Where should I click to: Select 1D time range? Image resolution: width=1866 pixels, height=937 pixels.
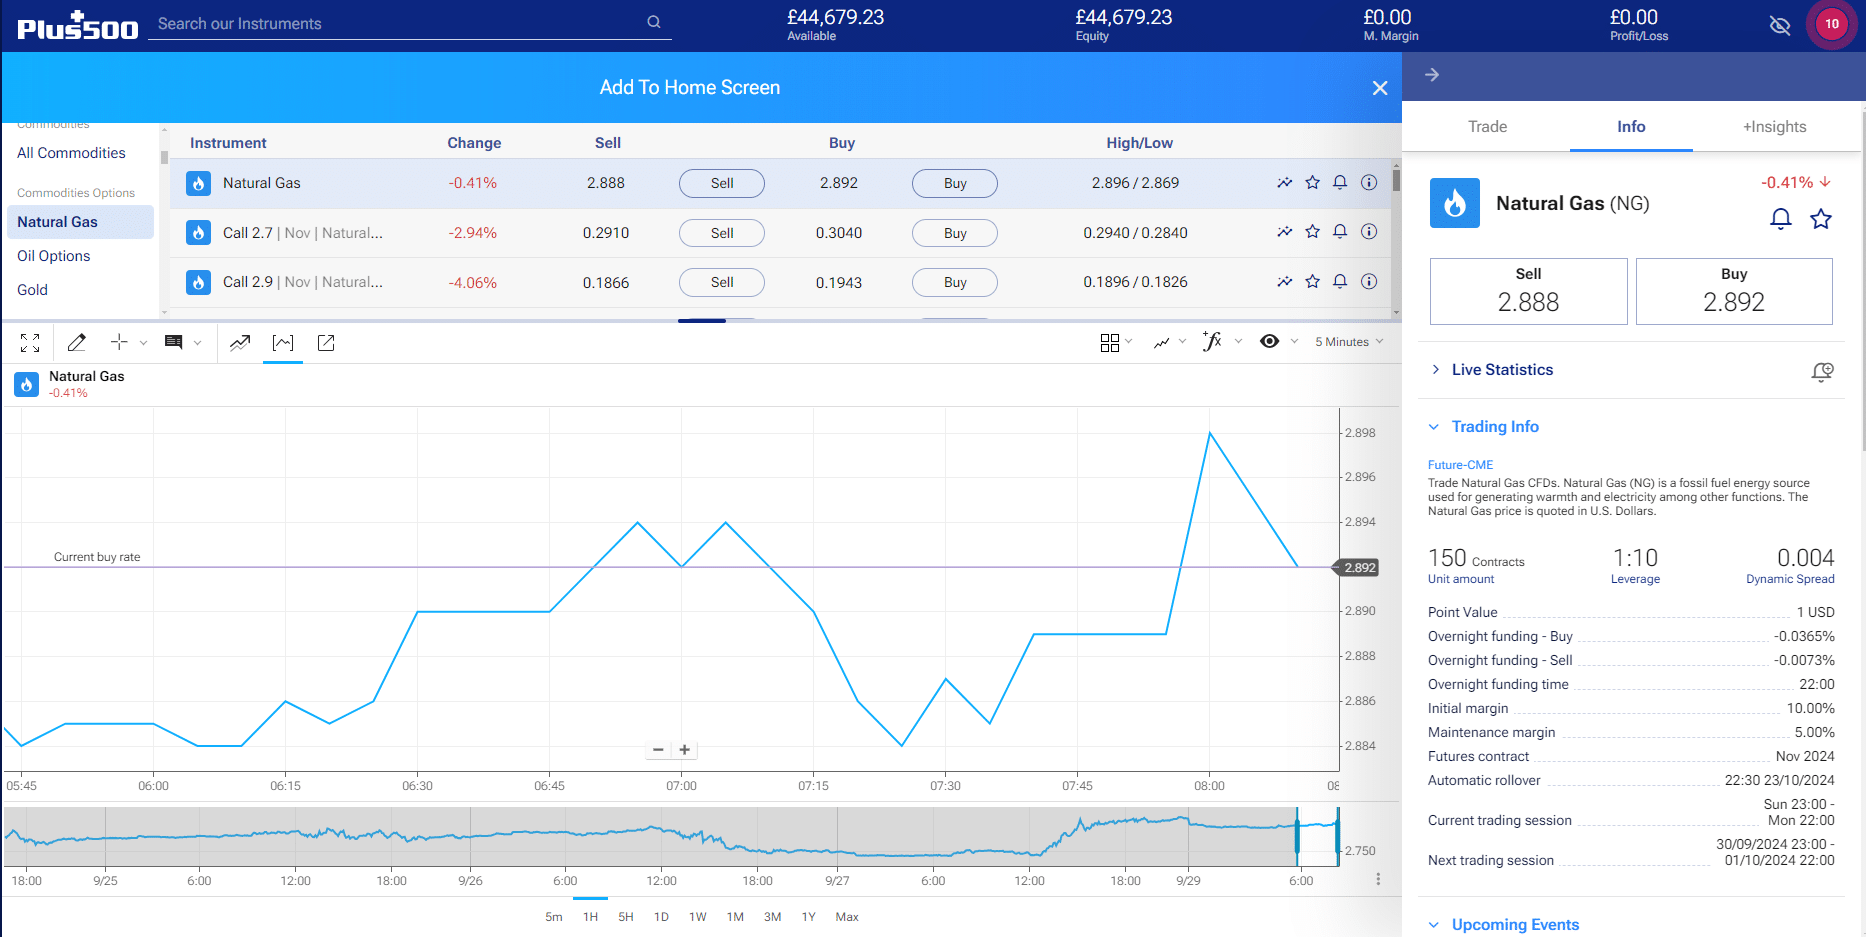point(661,917)
